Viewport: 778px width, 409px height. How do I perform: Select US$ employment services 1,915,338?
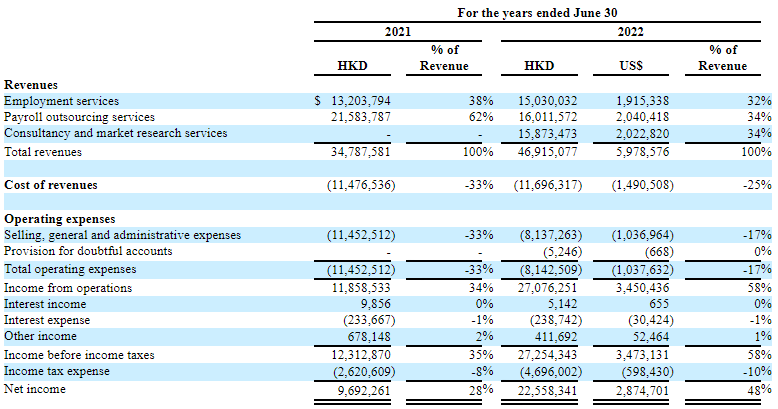click(x=643, y=101)
